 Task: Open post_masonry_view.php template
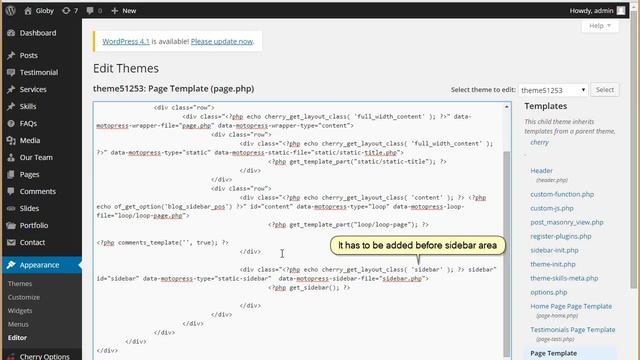click(567, 222)
